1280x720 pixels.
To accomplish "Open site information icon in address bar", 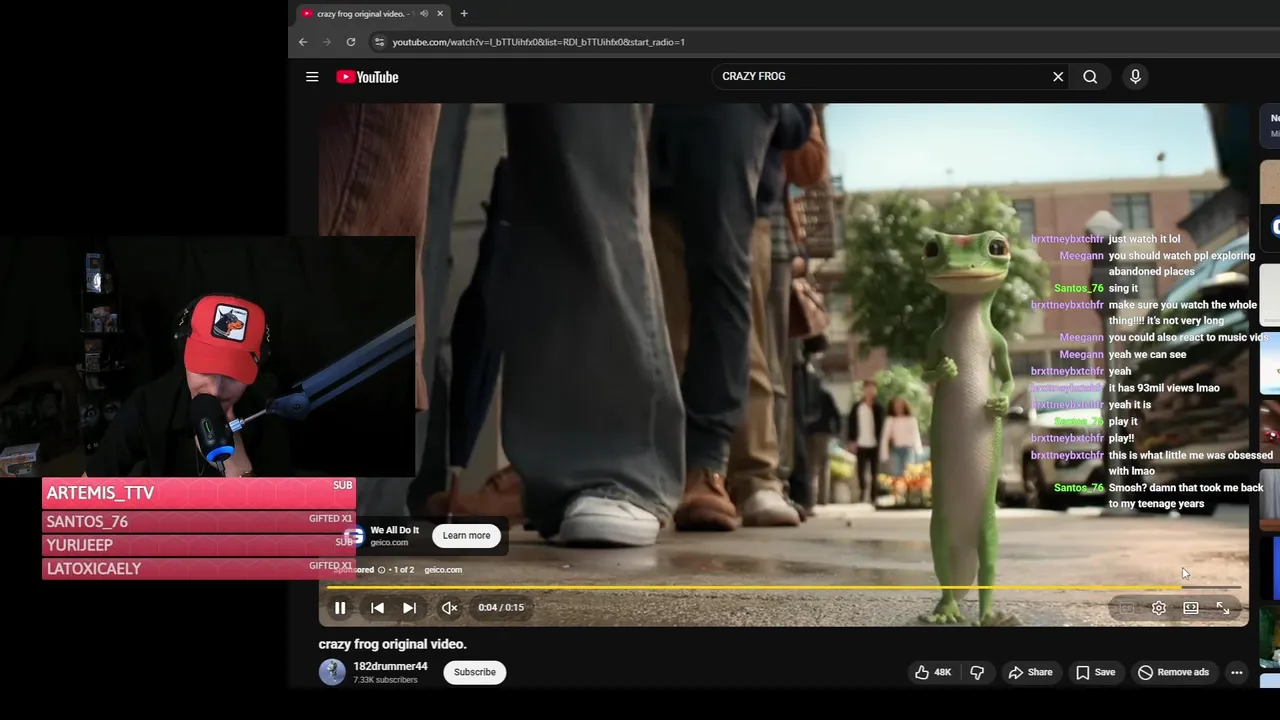I will tap(378, 42).
